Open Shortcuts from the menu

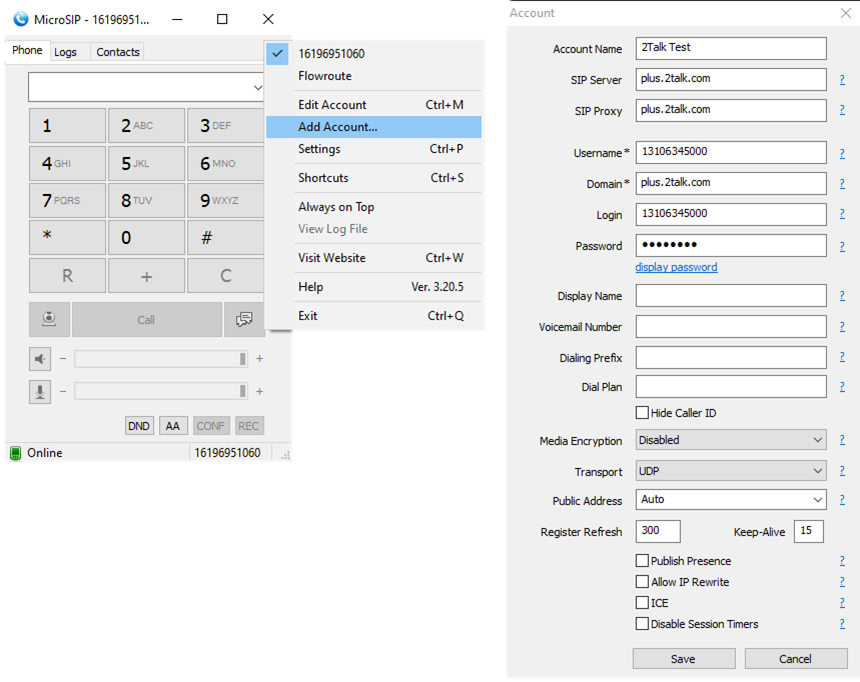pyautogui.click(x=374, y=178)
